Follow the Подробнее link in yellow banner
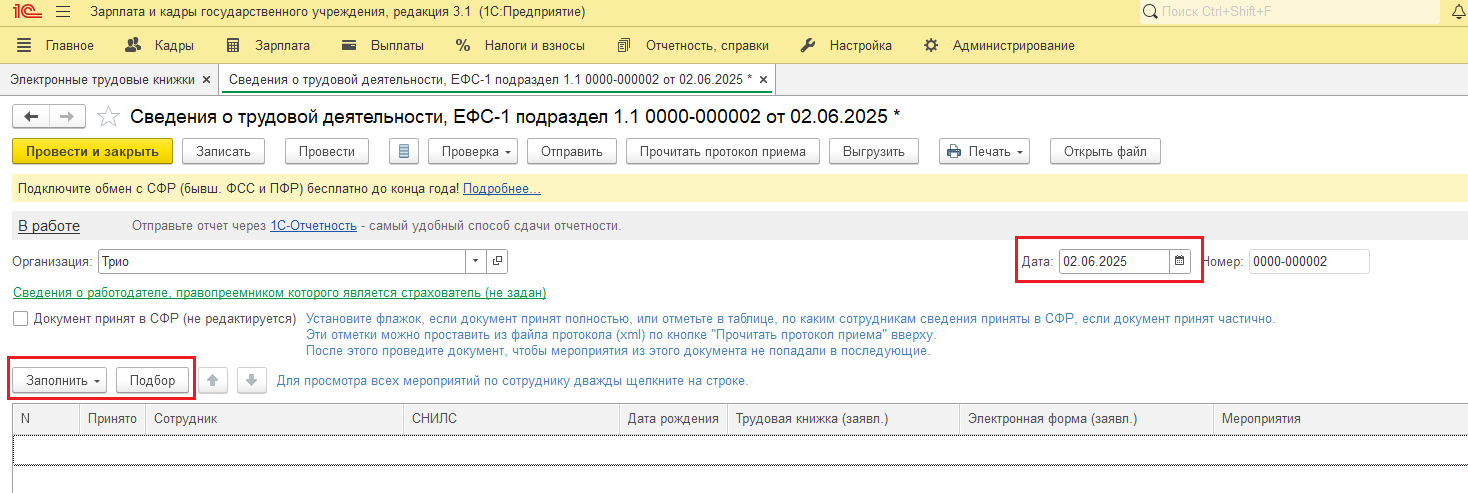The image size is (1468, 493). pyautogui.click(x=502, y=189)
